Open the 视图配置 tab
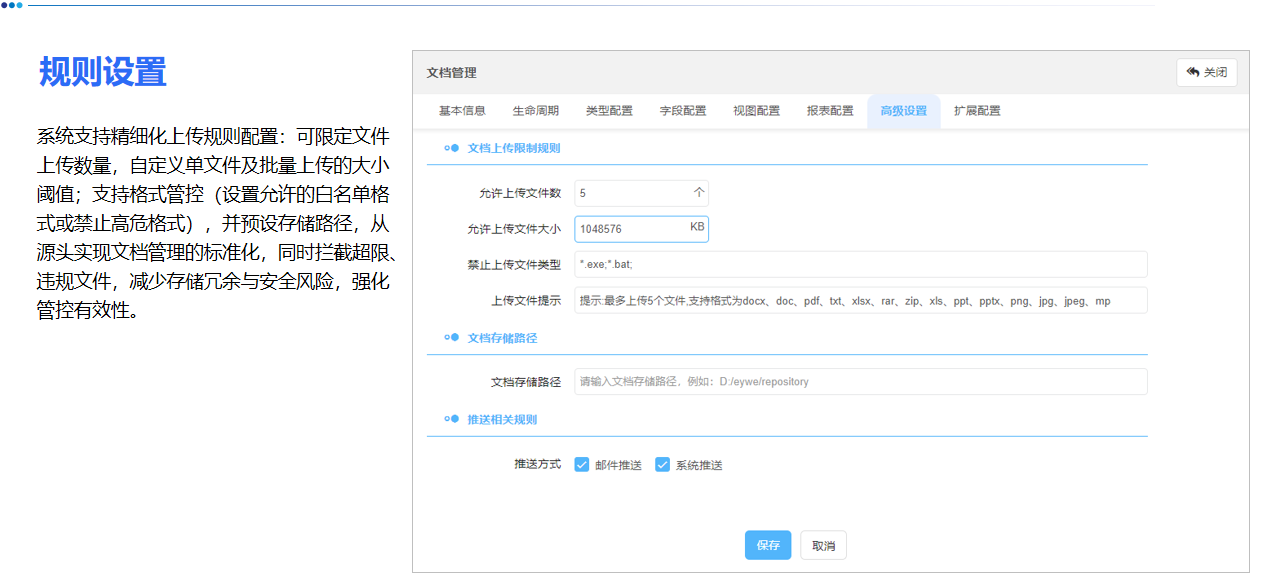1261x585 pixels. 755,111
